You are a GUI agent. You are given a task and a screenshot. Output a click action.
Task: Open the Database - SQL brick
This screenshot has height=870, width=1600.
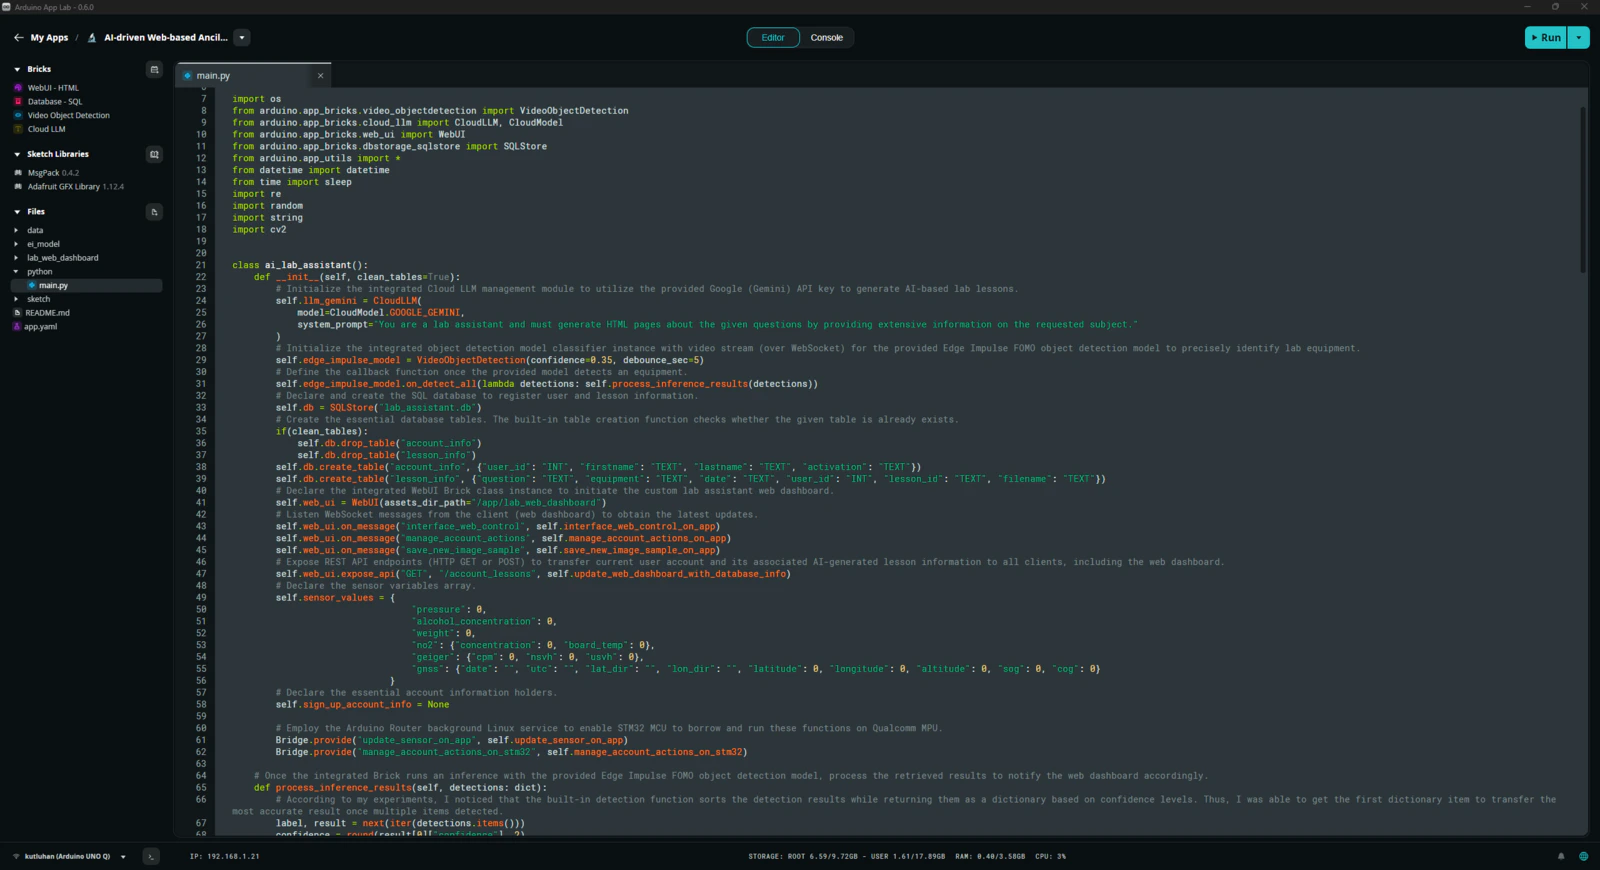(x=55, y=102)
